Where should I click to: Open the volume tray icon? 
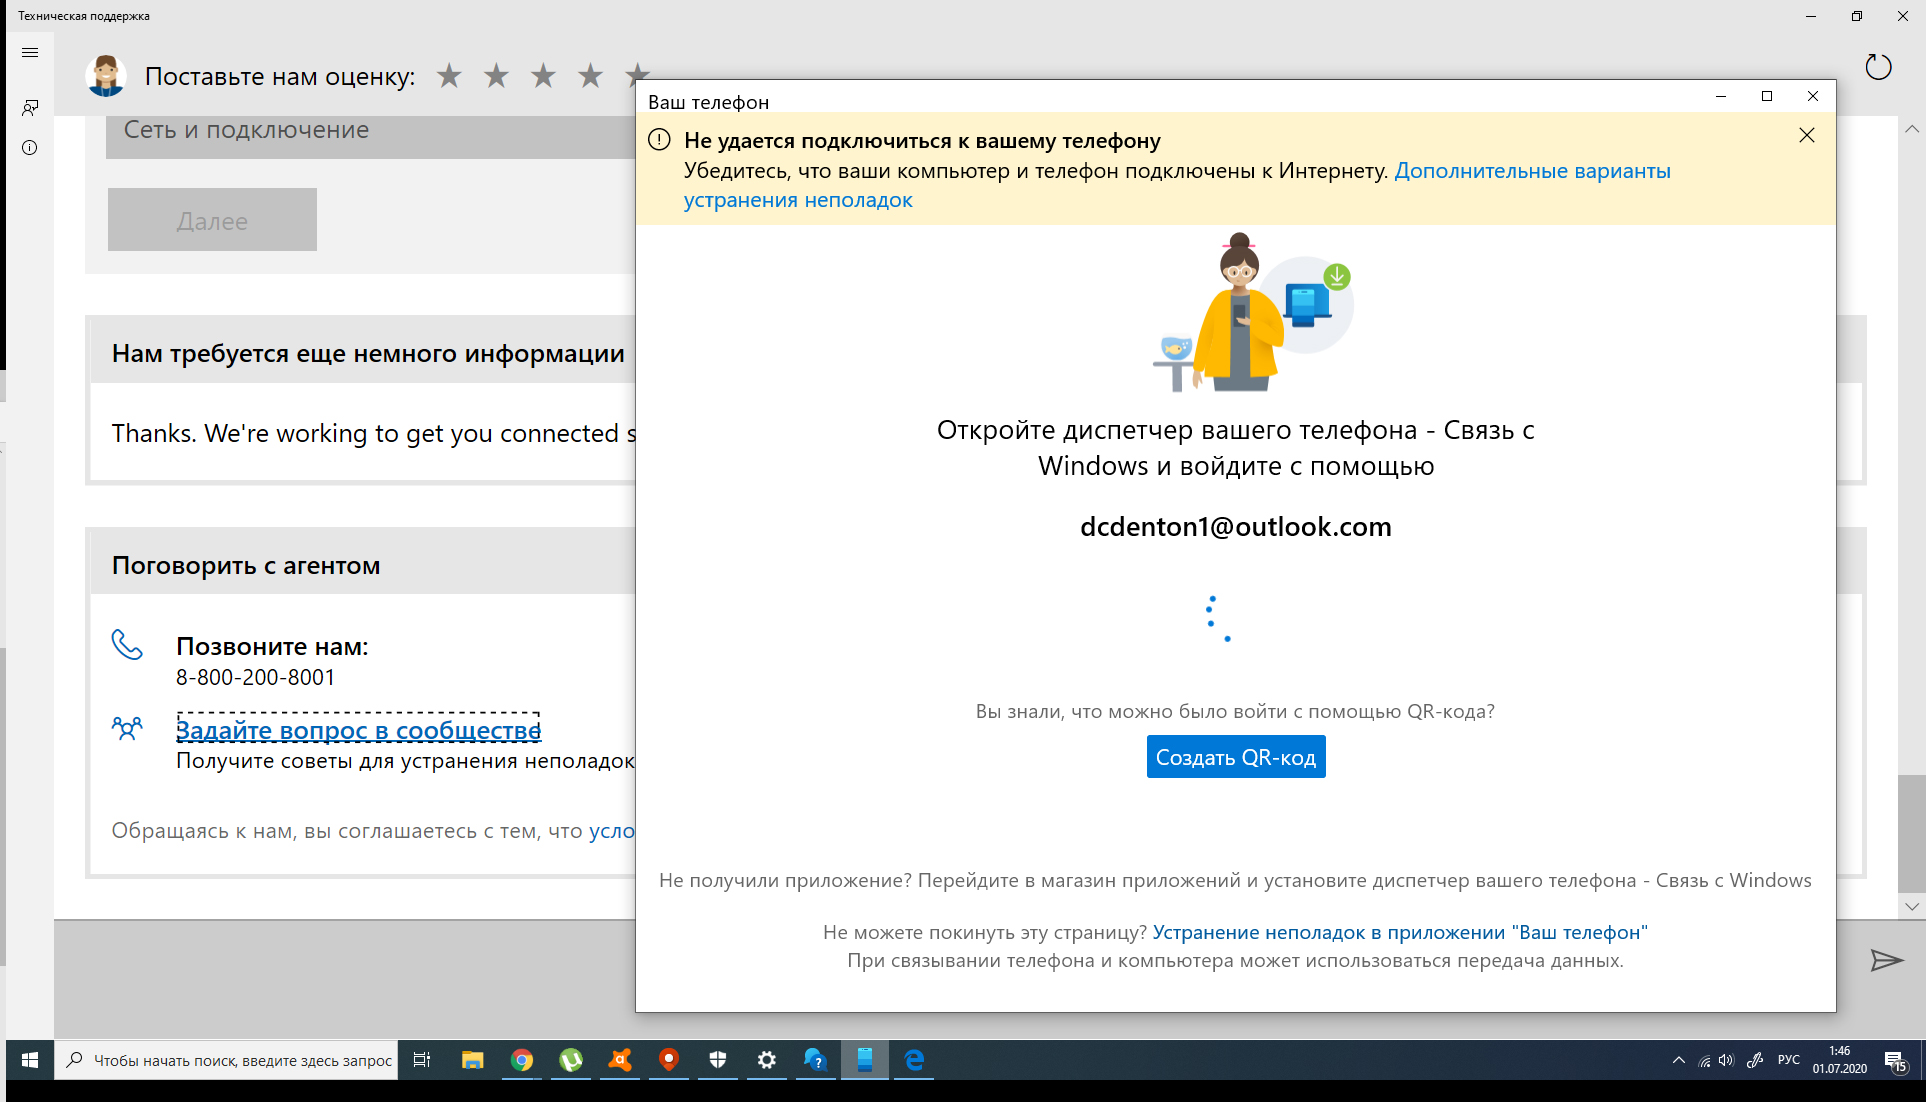click(1726, 1061)
